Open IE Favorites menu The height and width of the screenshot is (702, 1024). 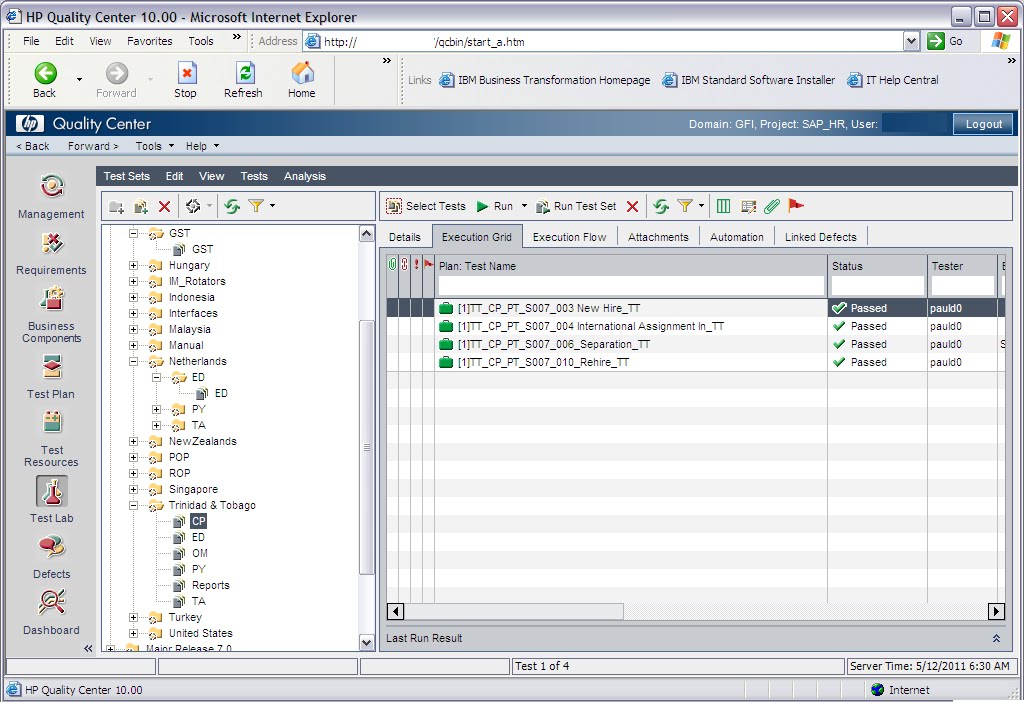pos(150,41)
